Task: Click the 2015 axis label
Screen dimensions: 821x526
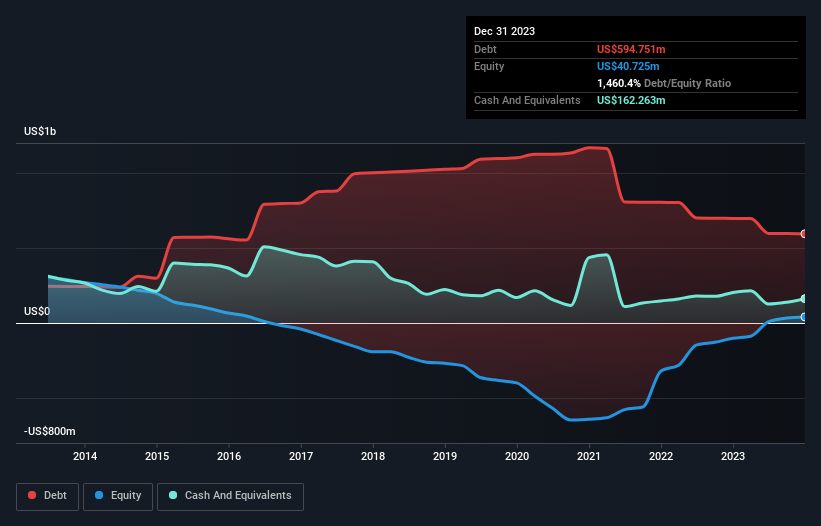Action: pyautogui.click(x=157, y=456)
